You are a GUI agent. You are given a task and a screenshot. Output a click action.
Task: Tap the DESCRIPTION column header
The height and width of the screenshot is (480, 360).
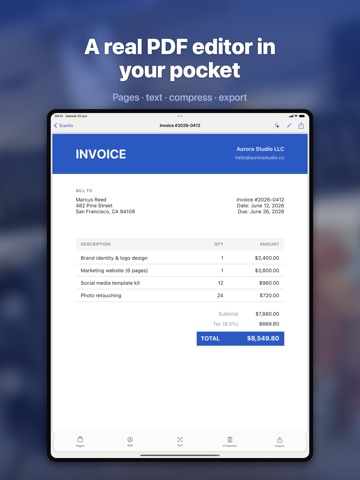click(x=96, y=244)
